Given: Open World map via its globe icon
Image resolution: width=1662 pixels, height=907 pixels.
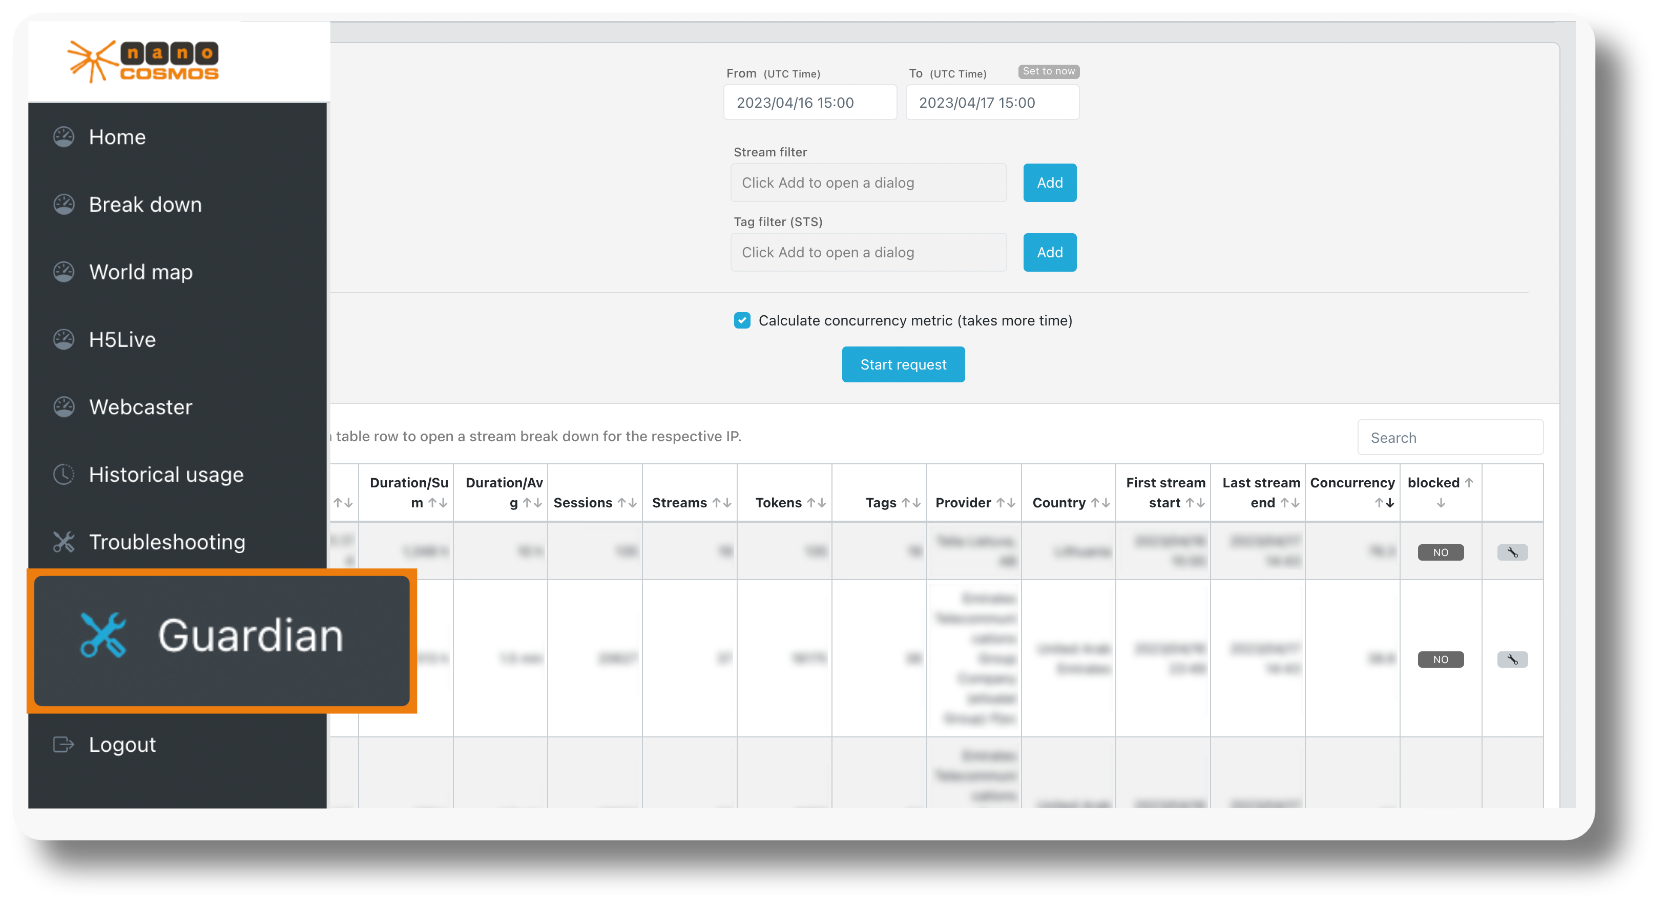Looking at the screenshot, I should (x=63, y=271).
